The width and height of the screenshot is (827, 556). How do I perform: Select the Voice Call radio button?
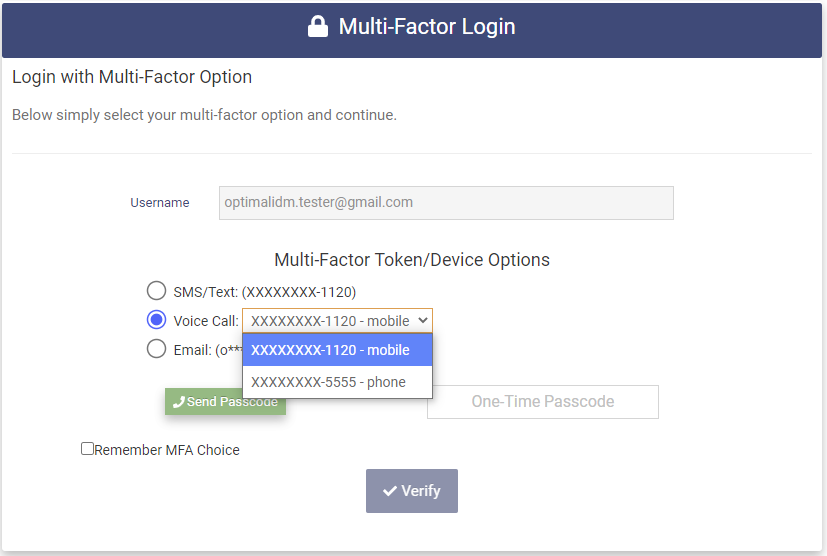[156, 320]
